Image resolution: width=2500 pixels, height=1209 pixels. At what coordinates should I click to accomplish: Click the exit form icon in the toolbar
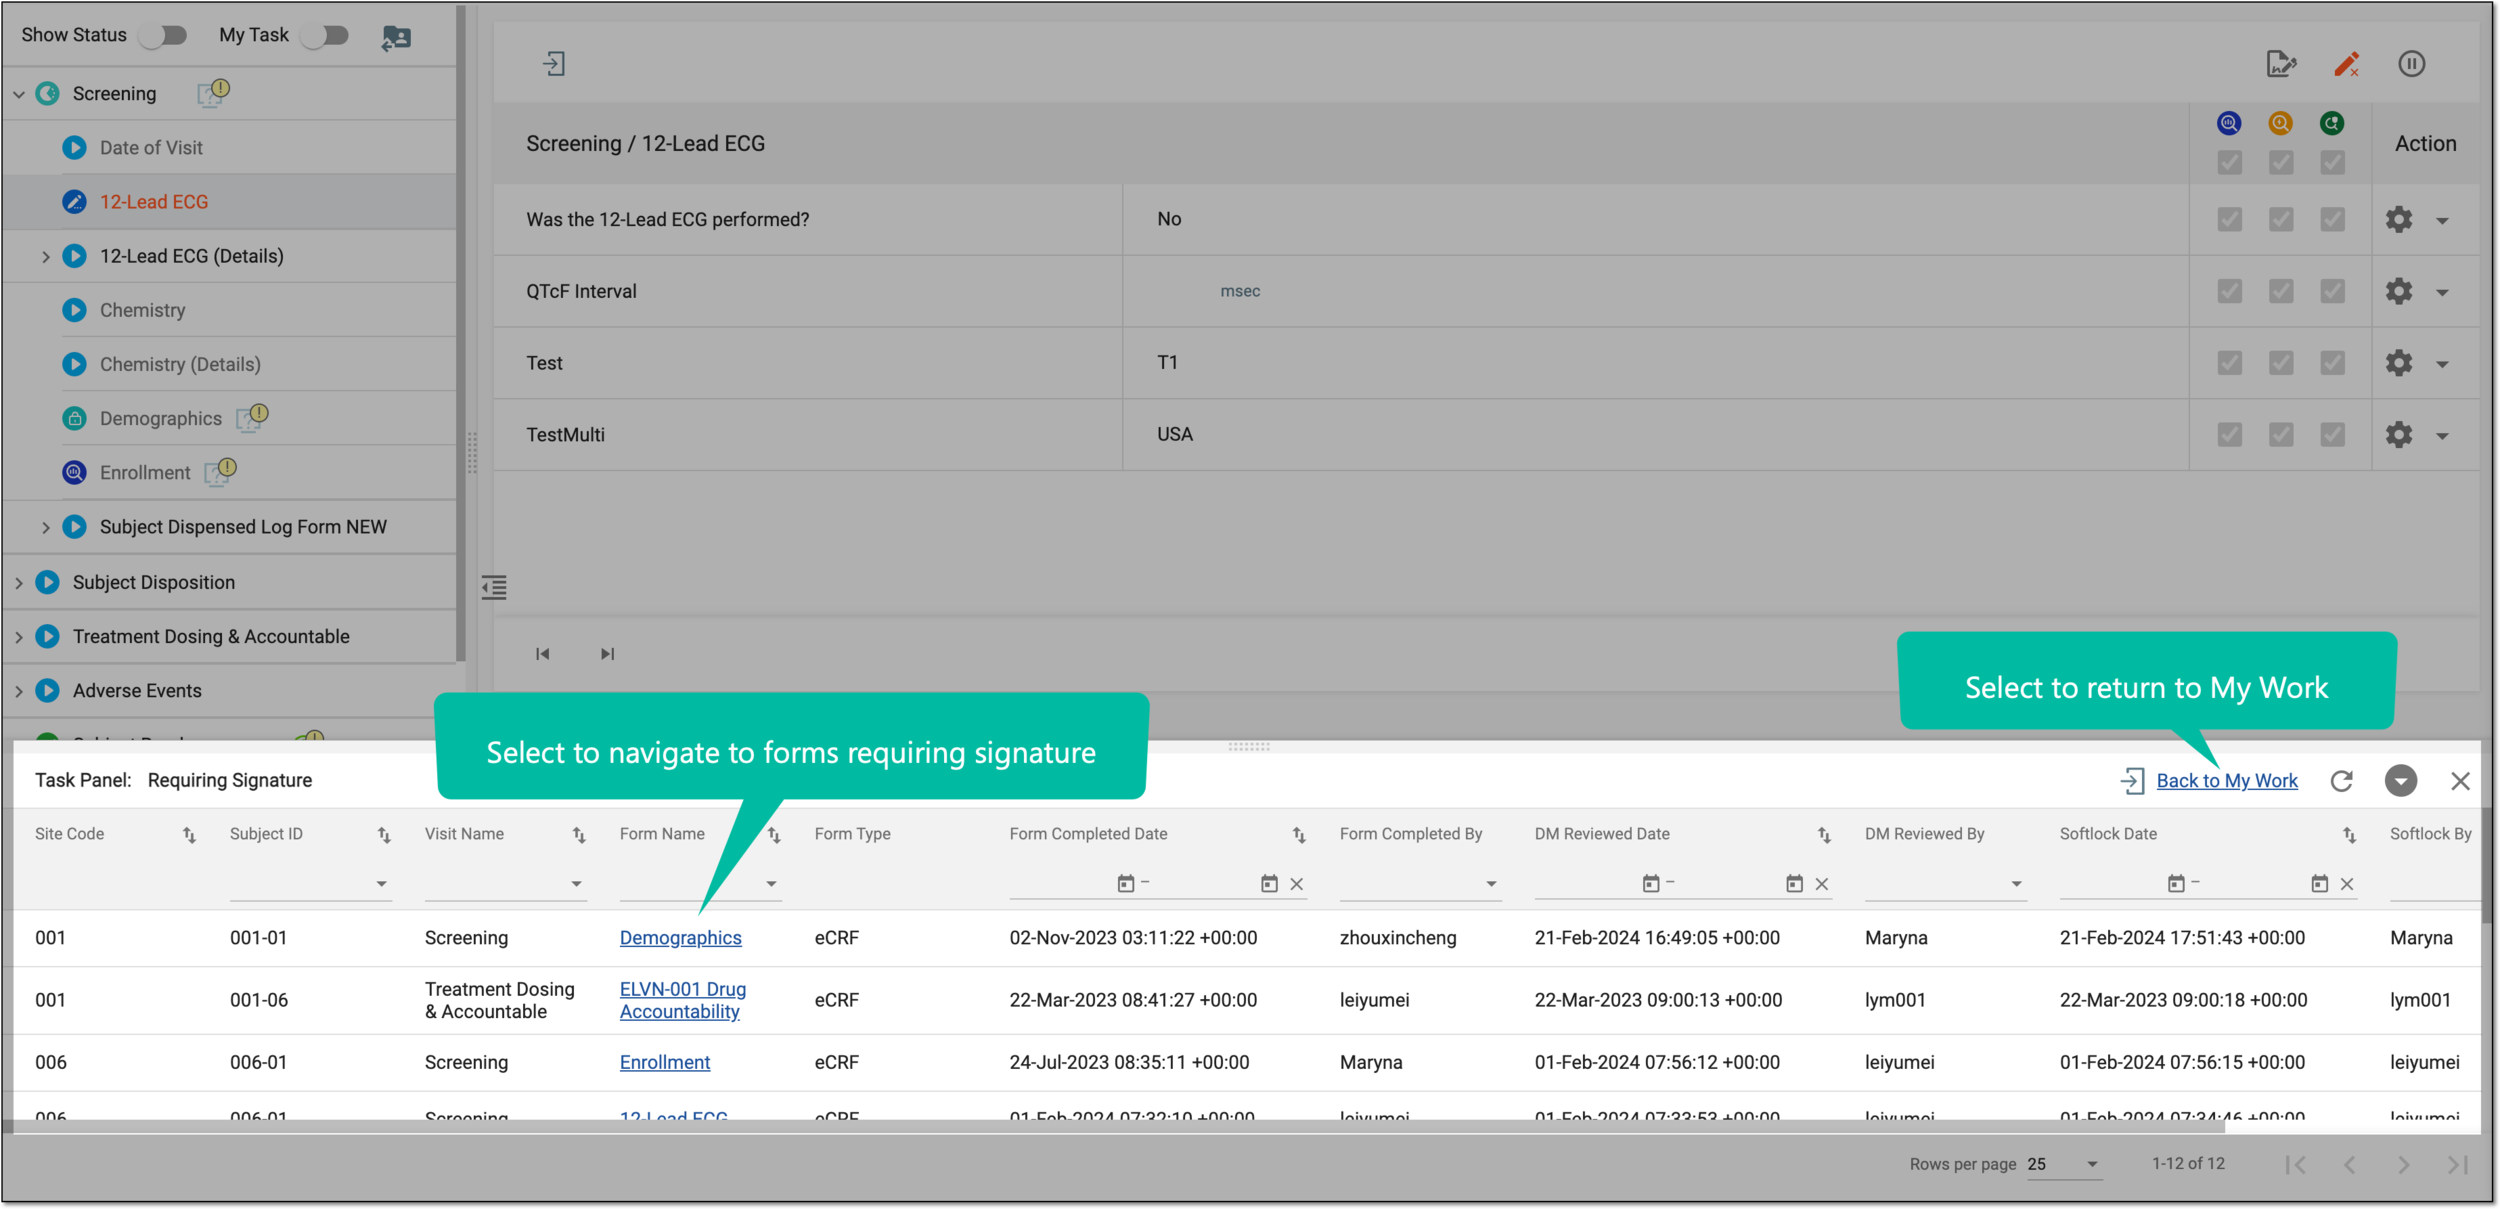[554, 64]
